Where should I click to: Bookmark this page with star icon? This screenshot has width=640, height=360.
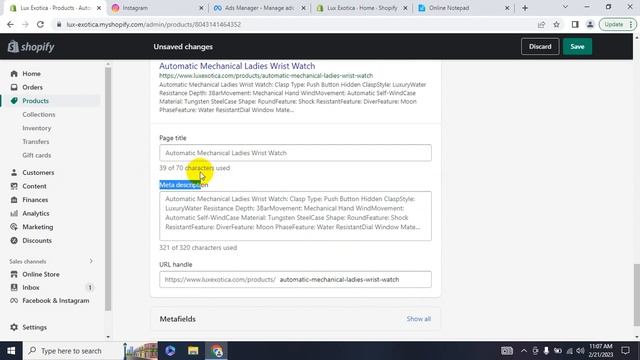(x=556, y=24)
